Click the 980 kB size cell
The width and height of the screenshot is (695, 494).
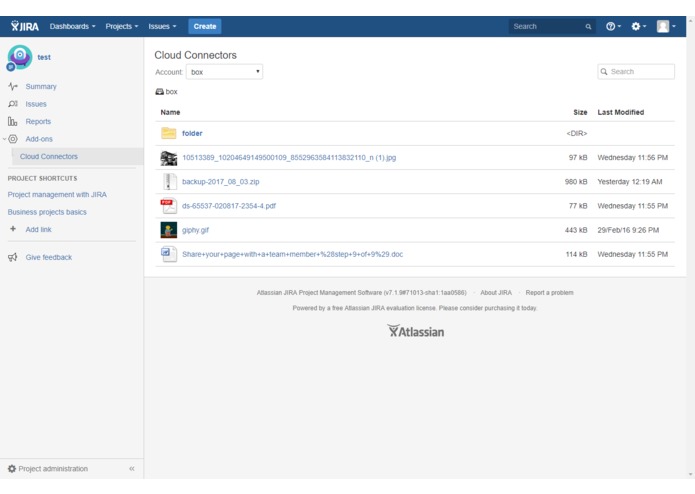(x=576, y=182)
